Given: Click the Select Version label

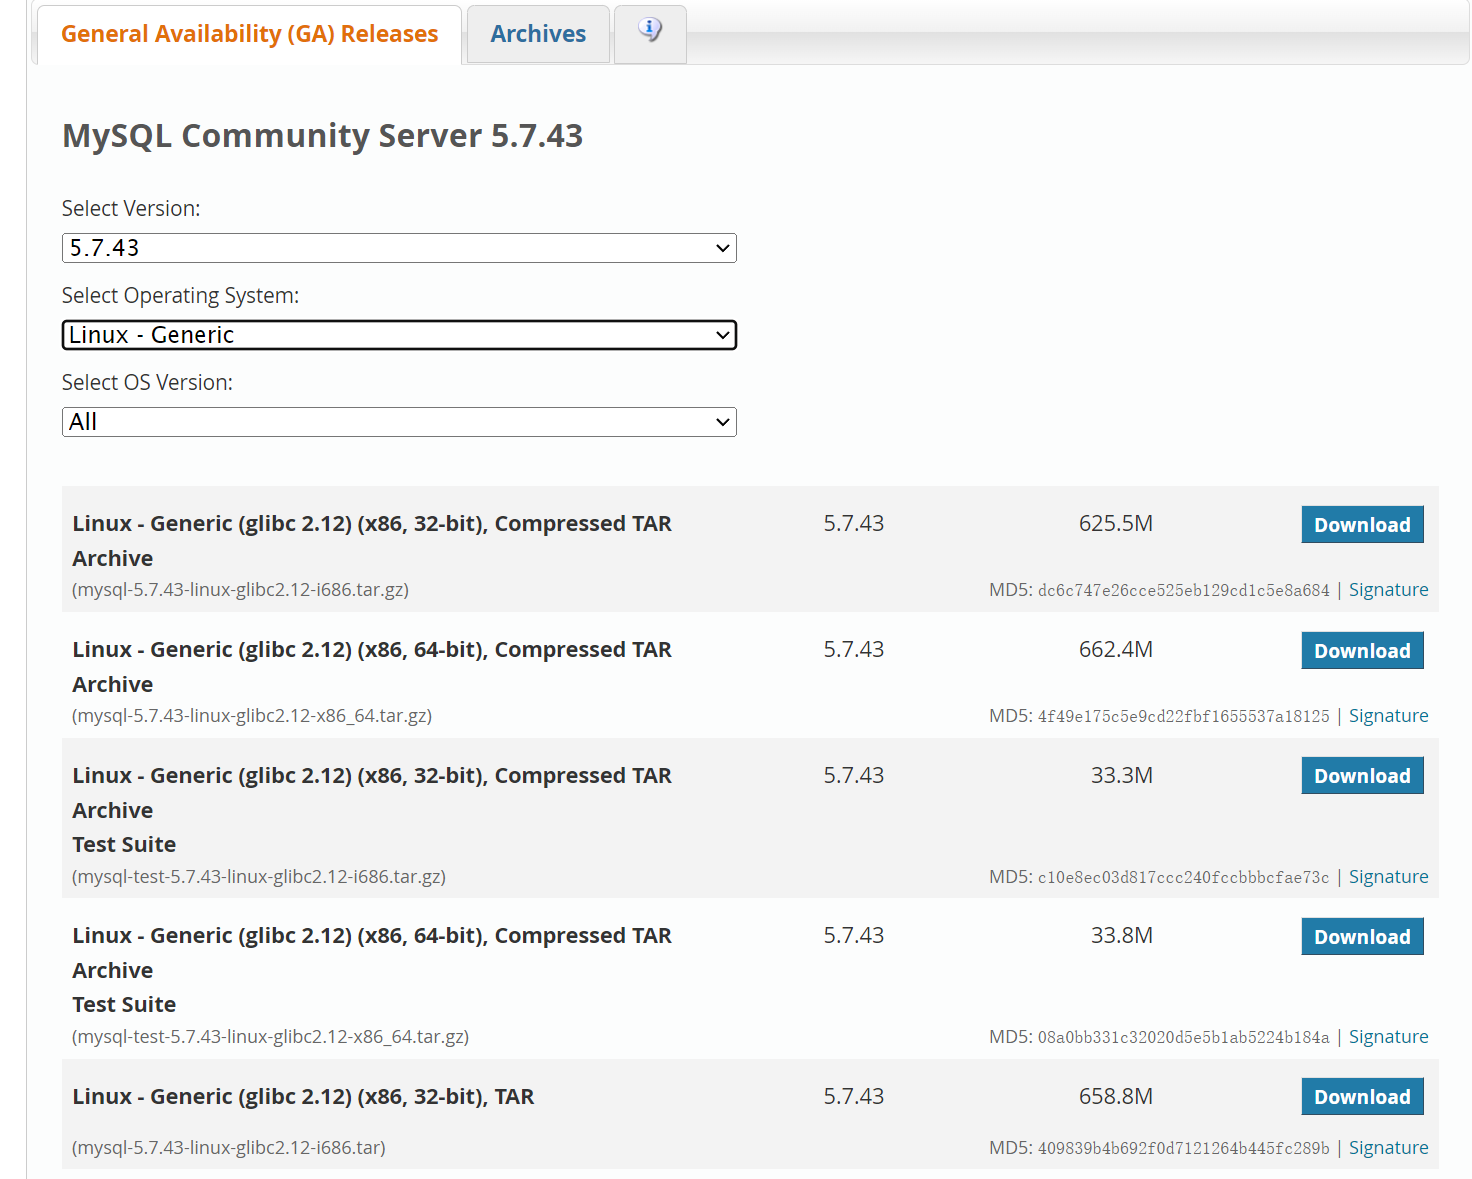Looking at the screenshot, I should 131,209.
